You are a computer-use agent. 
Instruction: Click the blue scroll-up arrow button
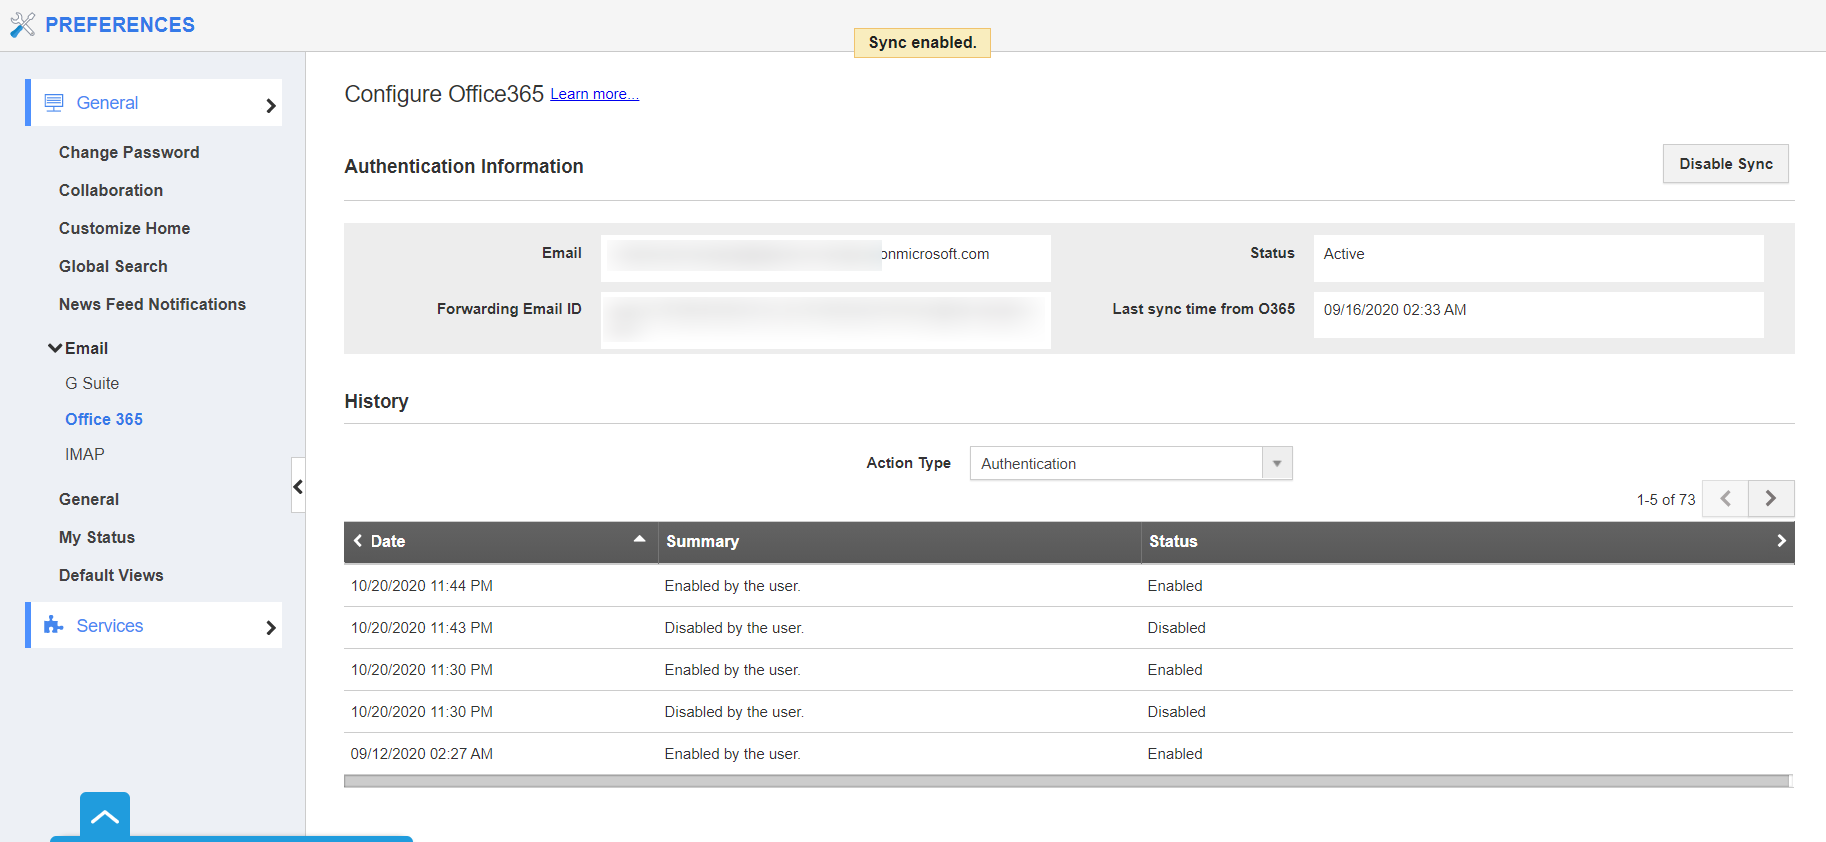coord(105,816)
